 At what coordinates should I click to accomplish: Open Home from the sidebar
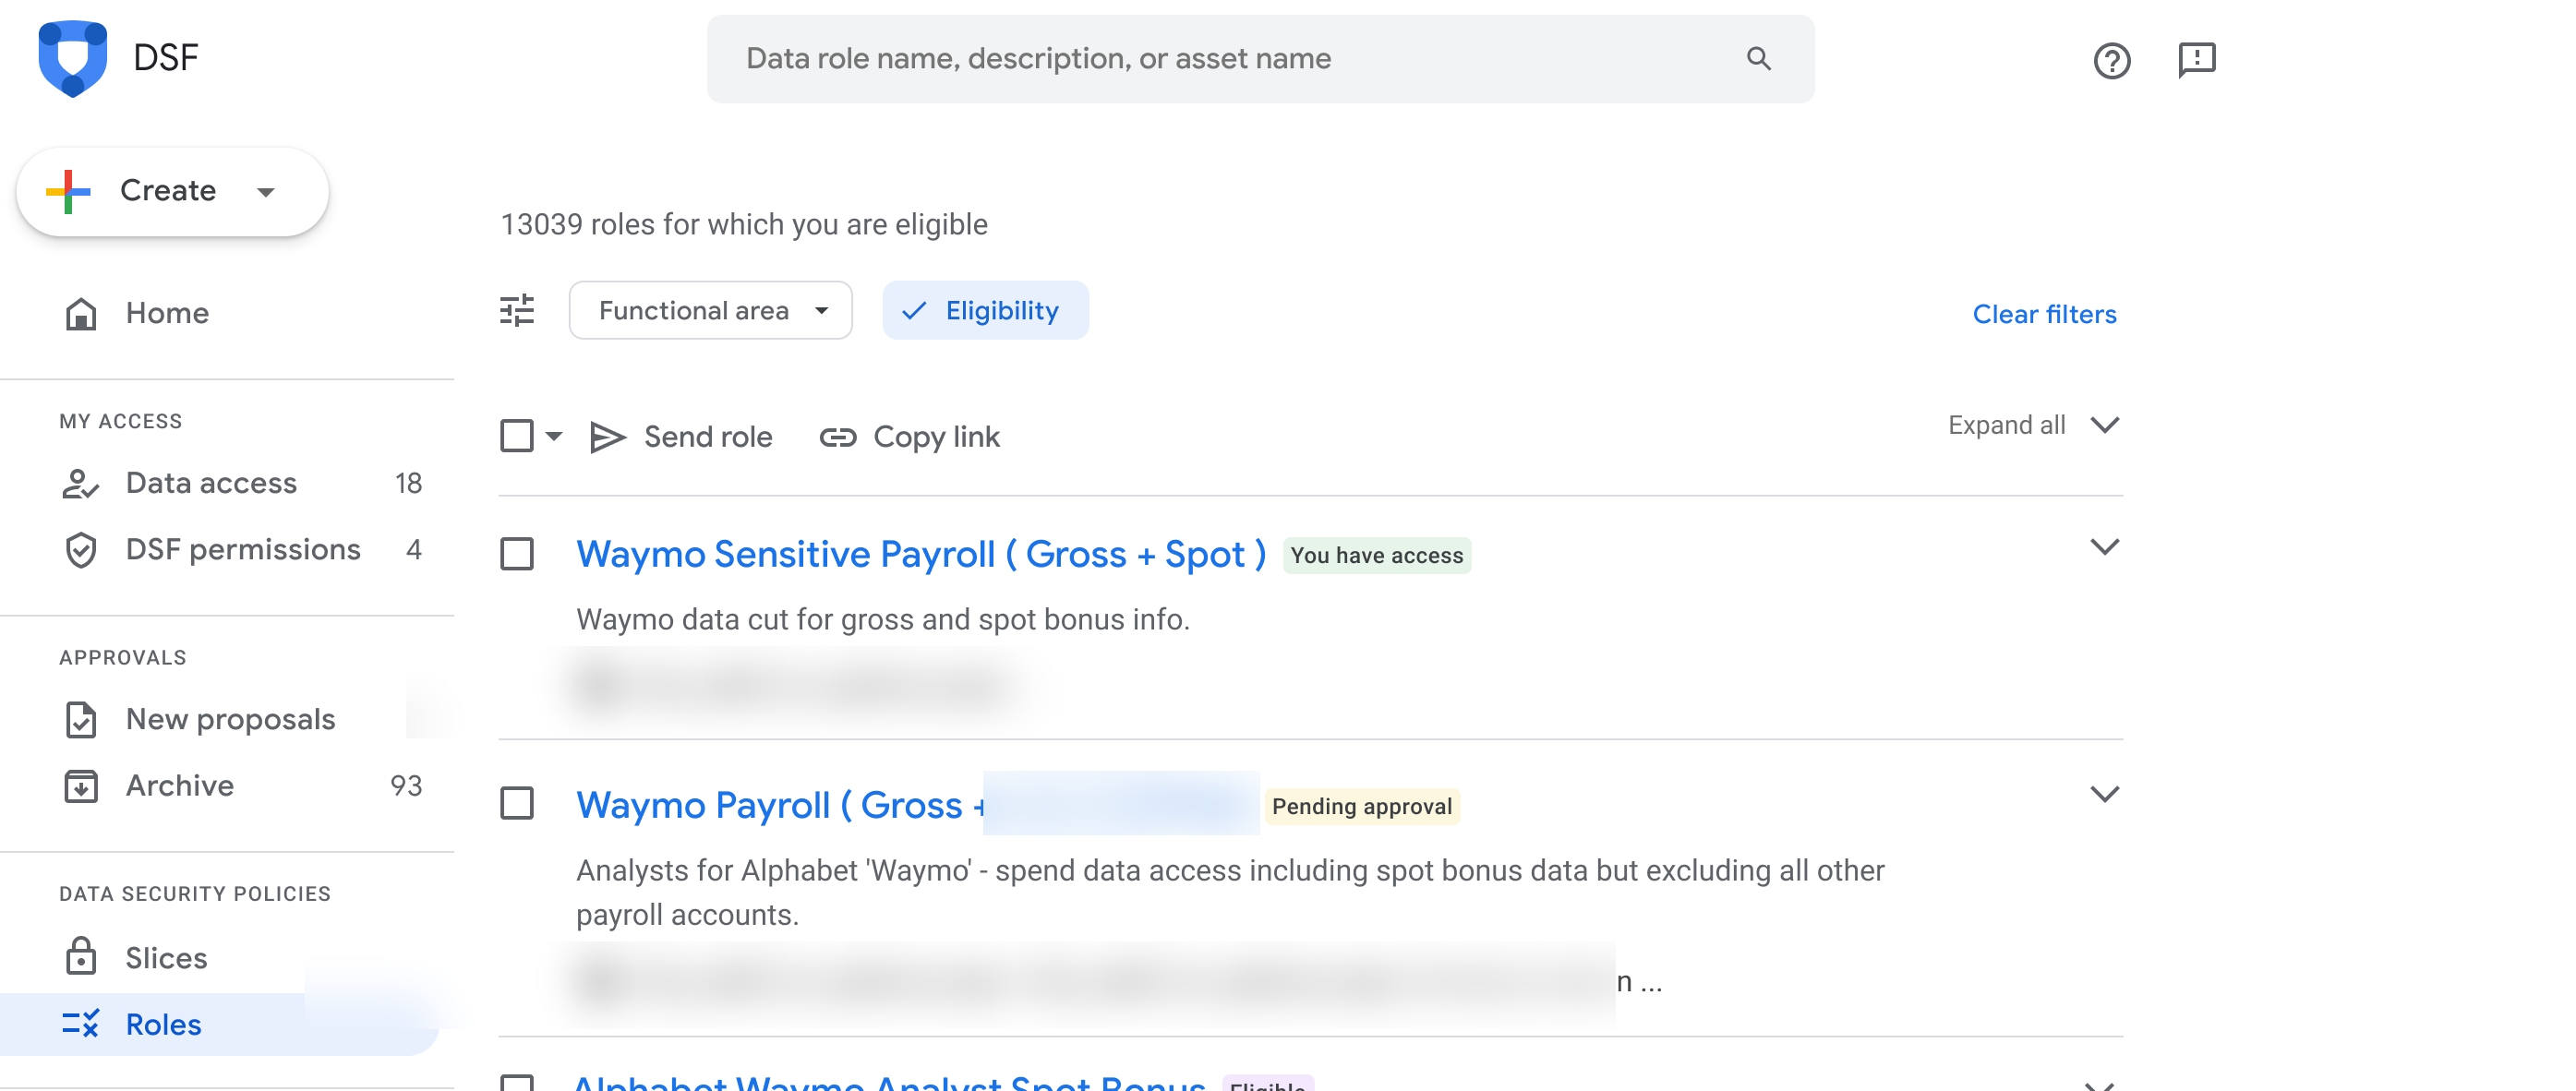(x=166, y=314)
